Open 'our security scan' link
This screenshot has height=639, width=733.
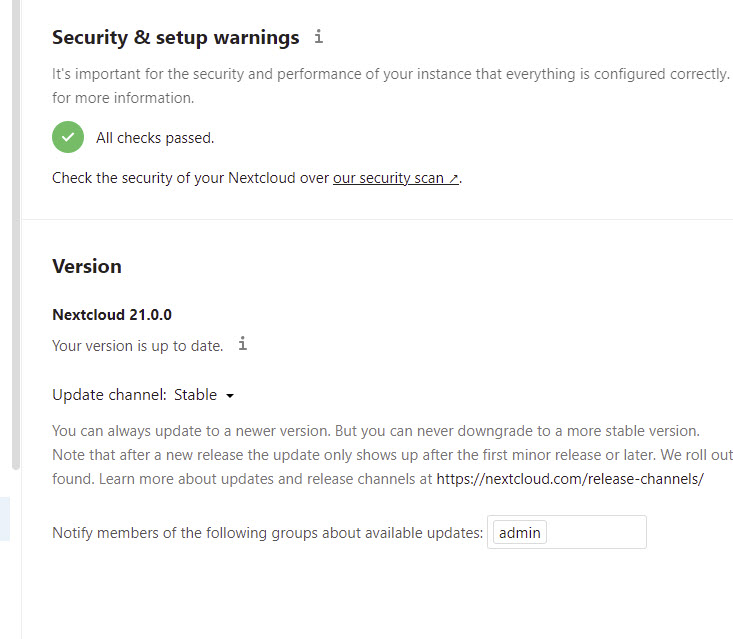coord(396,178)
